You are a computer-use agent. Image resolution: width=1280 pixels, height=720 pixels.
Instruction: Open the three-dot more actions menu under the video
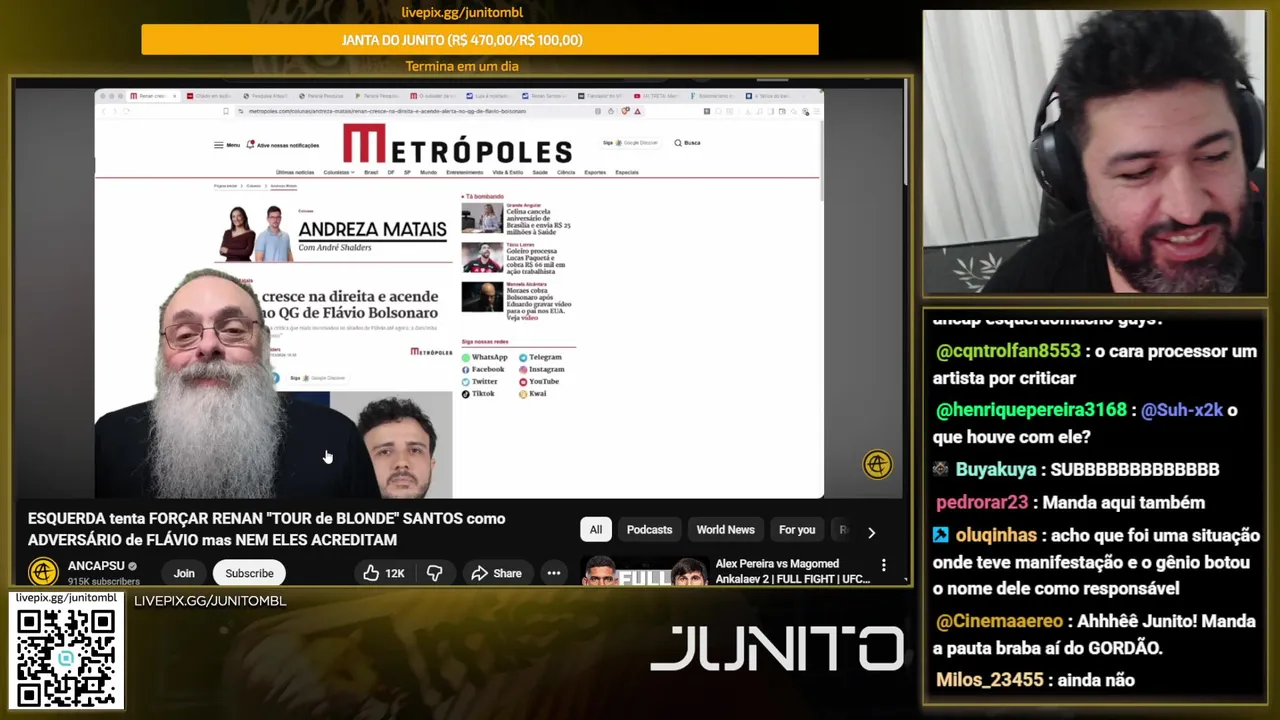pyautogui.click(x=553, y=573)
